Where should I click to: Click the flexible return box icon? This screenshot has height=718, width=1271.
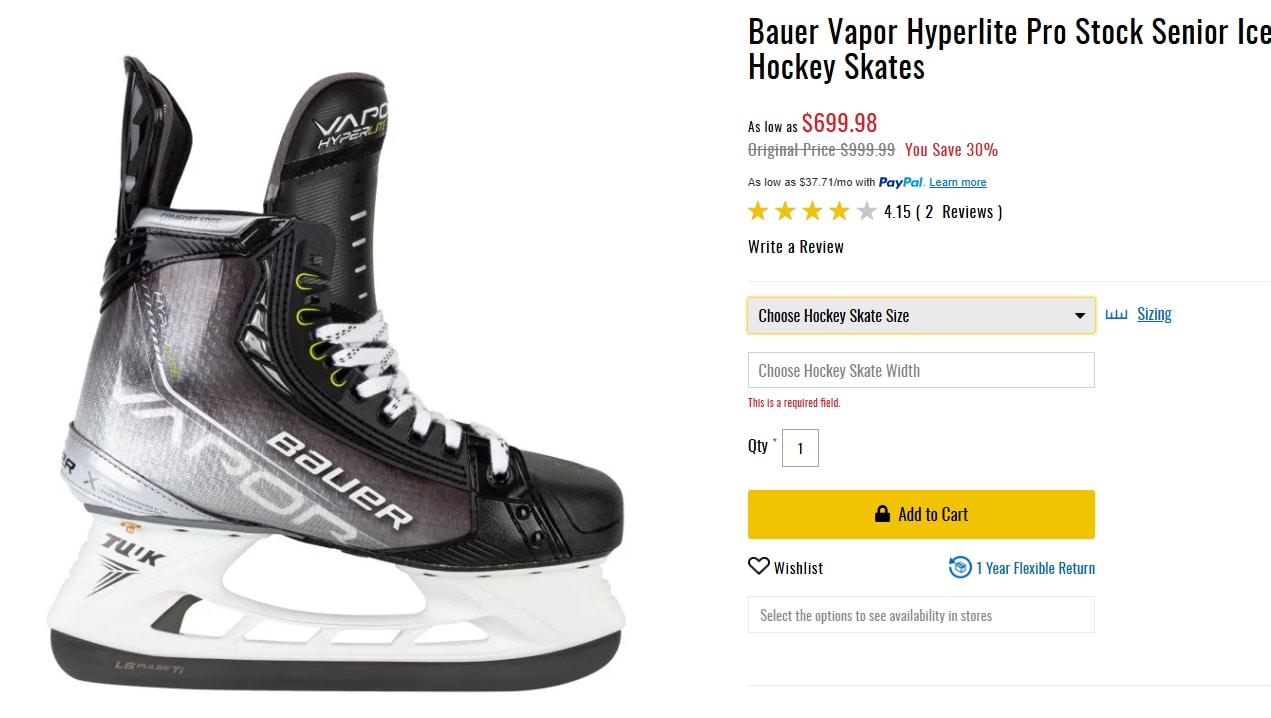click(x=960, y=568)
